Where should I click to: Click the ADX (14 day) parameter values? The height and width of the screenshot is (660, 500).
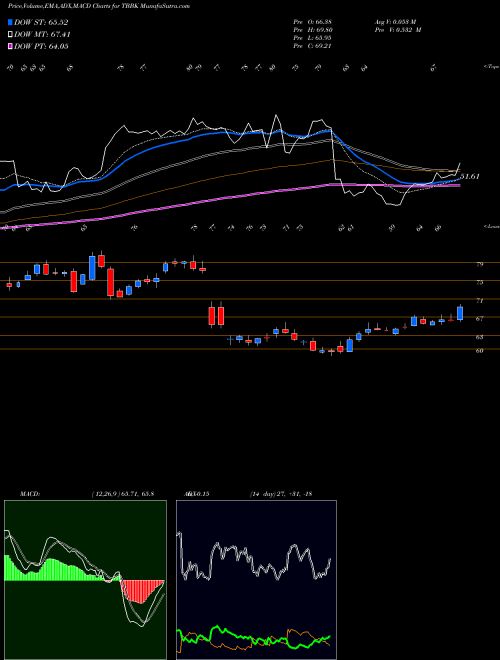click(280, 494)
